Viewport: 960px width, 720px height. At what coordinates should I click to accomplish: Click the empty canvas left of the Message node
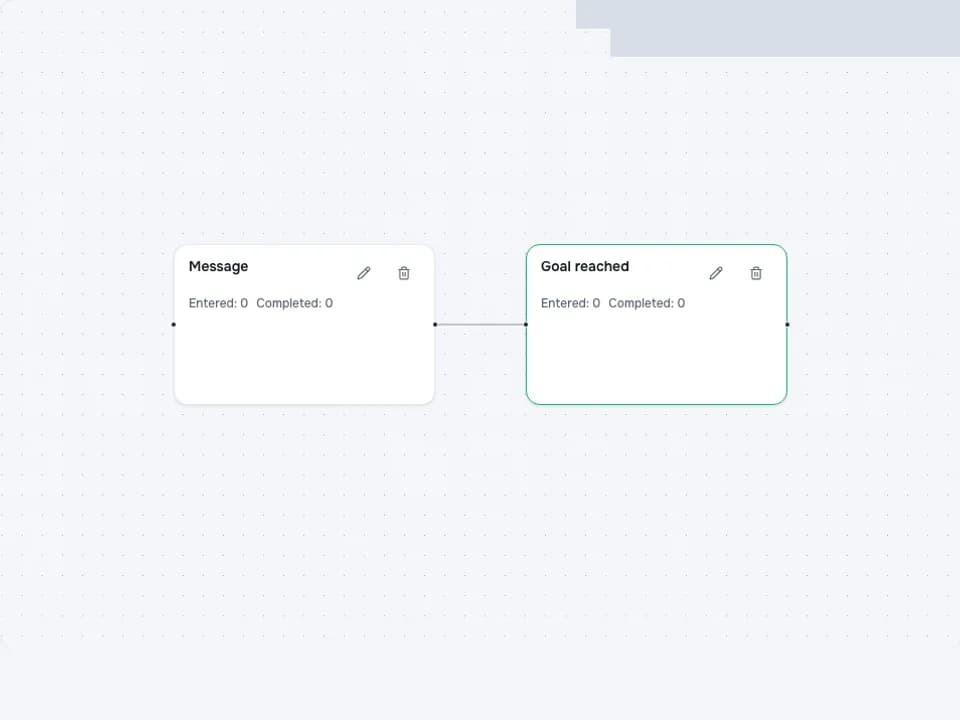click(86, 324)
